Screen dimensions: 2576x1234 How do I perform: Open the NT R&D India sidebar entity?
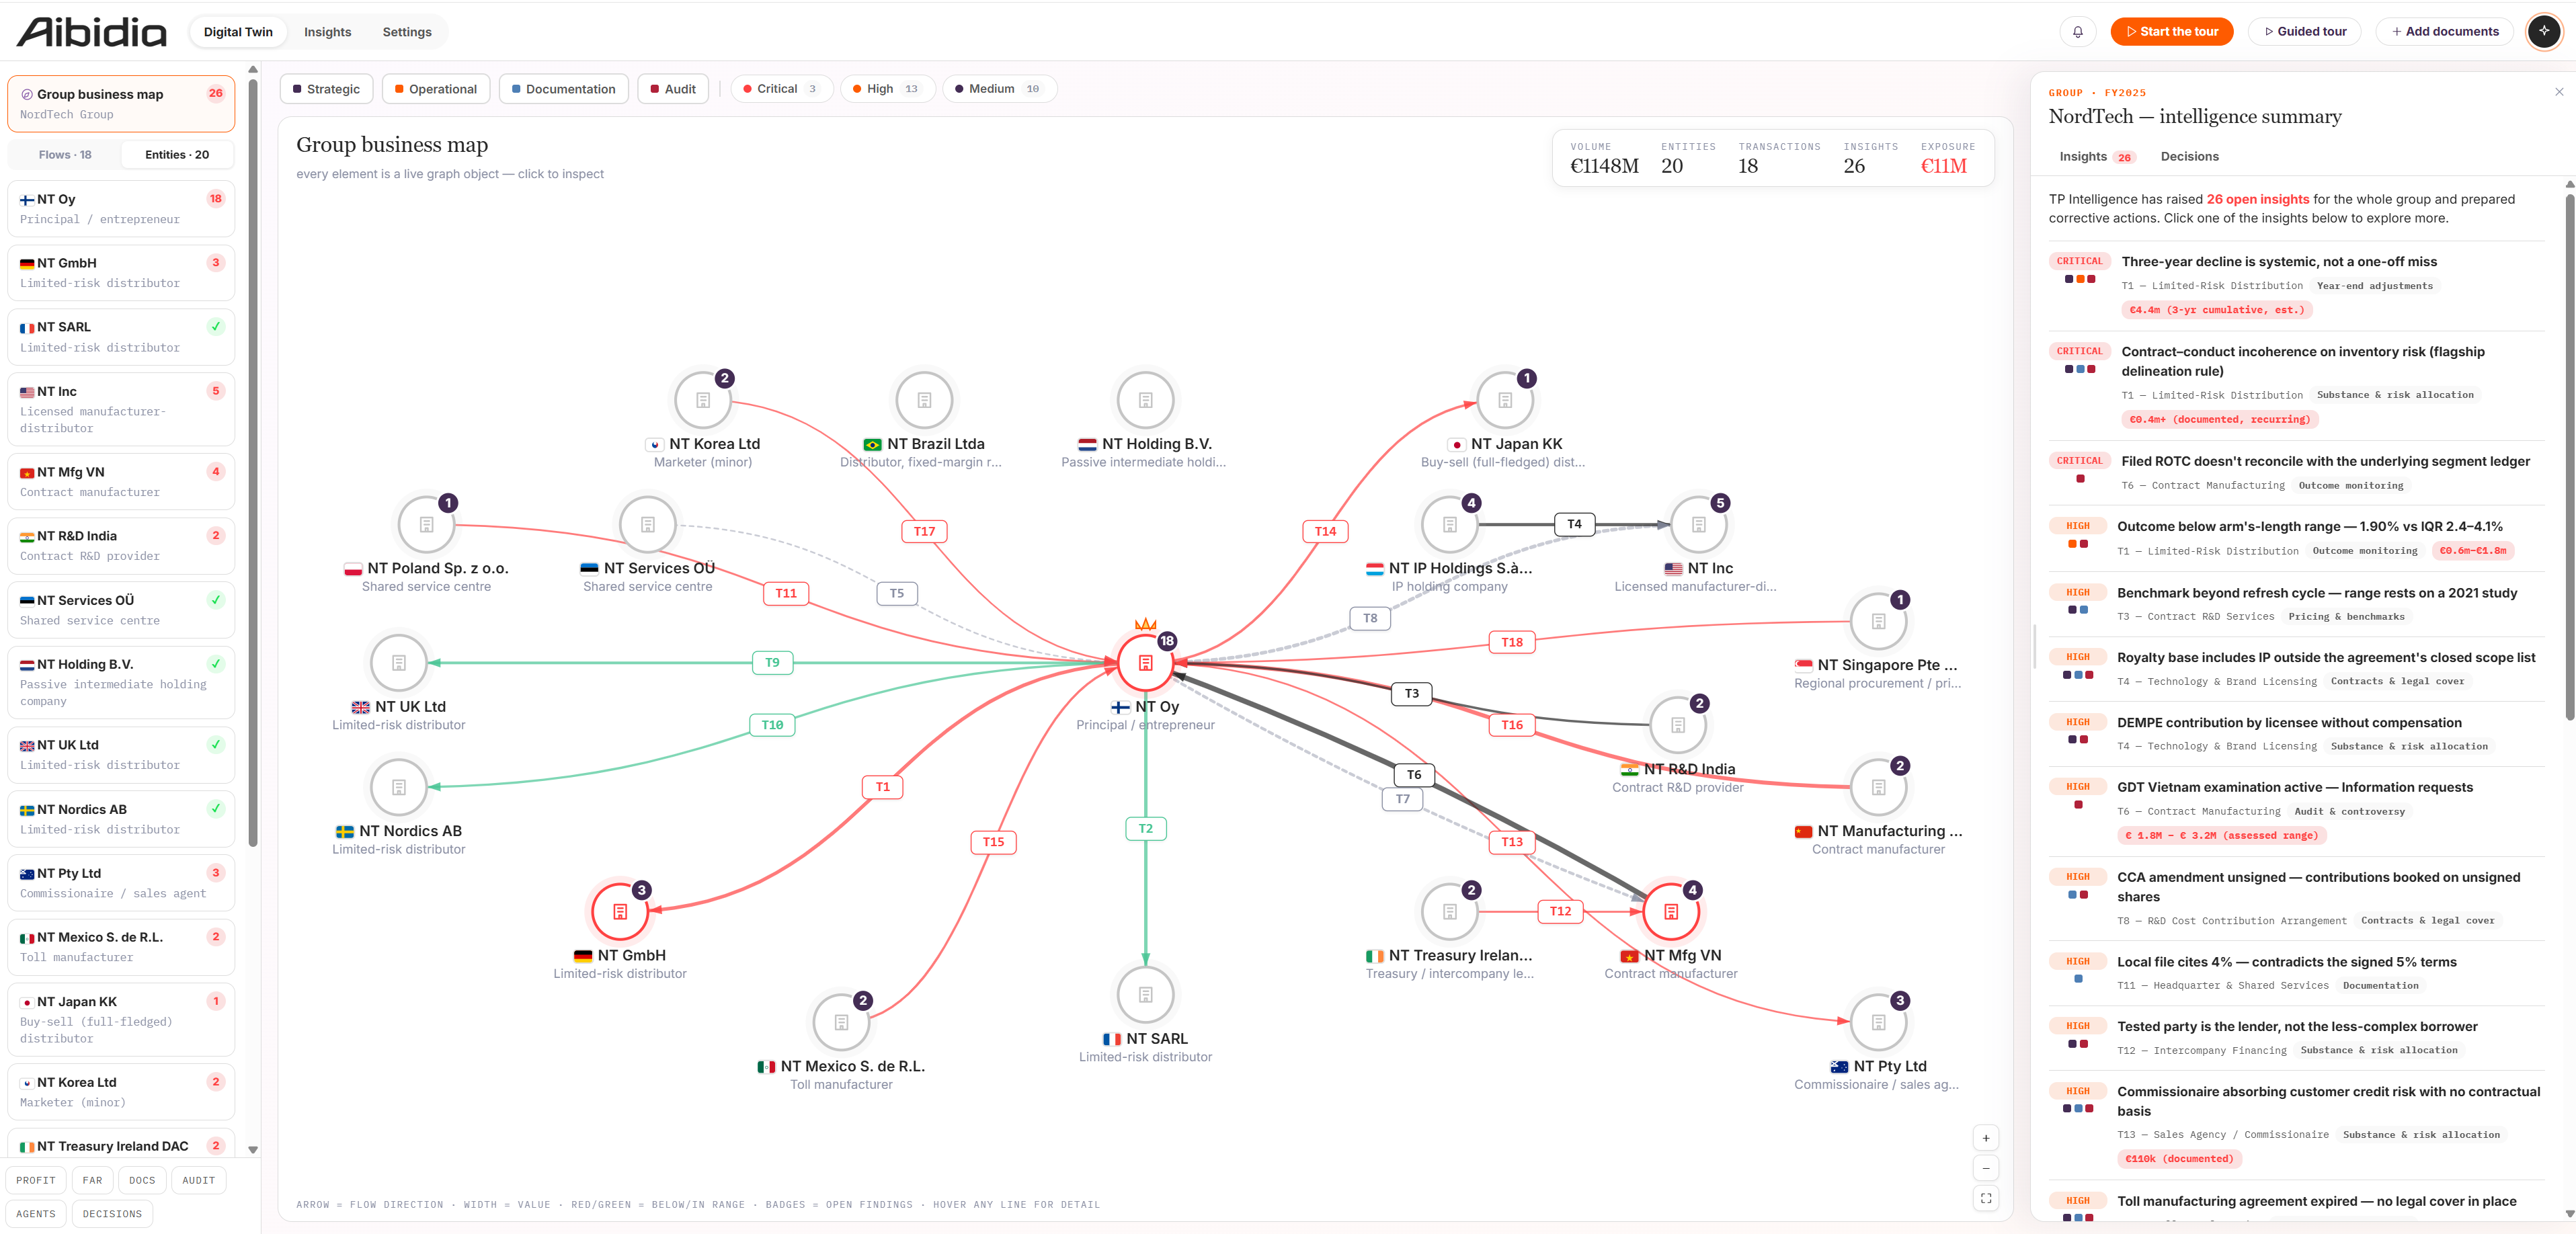121,546
